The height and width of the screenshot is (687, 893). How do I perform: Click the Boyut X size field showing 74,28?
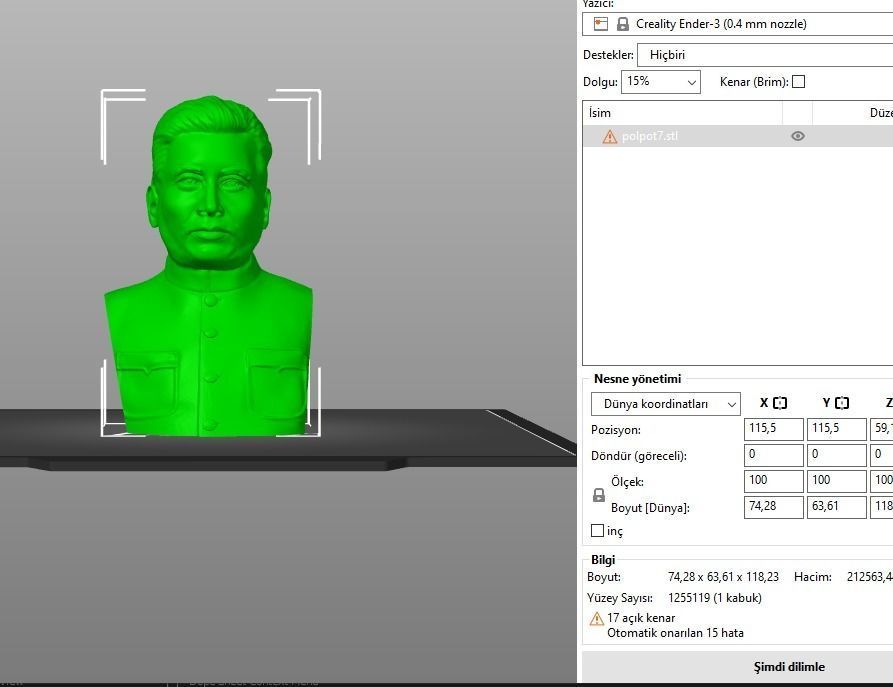point(773,507)
